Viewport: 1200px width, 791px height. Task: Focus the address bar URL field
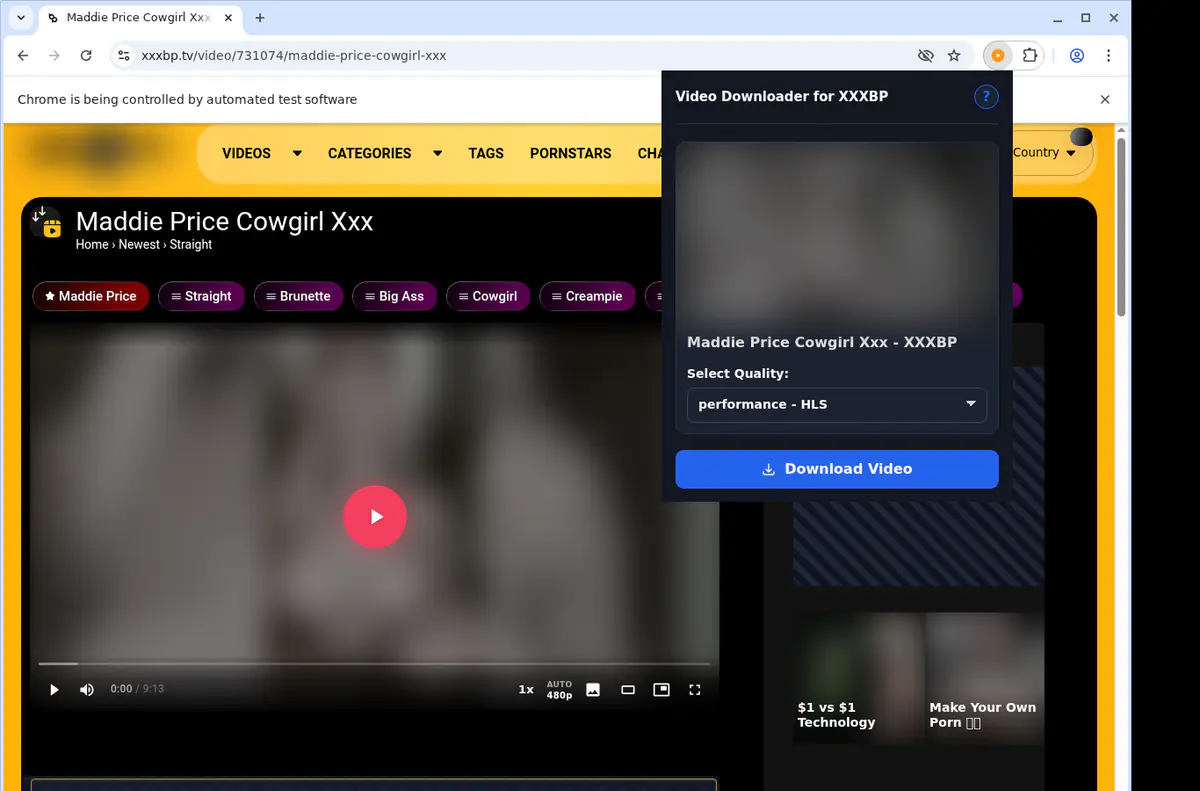coord(520,56)
